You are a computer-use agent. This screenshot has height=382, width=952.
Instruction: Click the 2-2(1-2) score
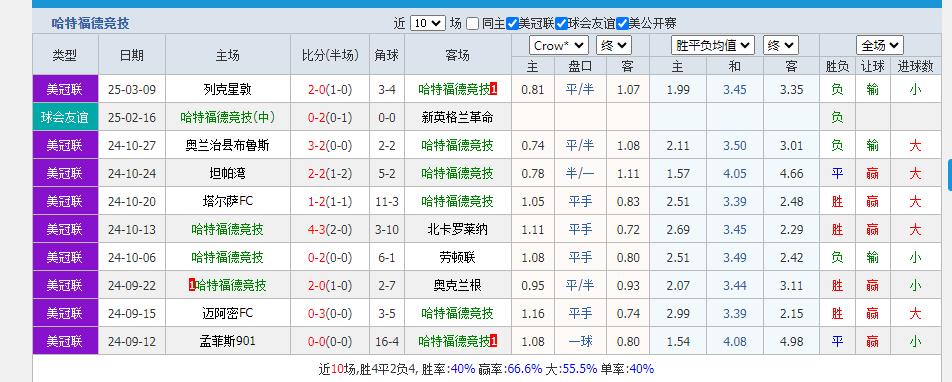click(x=330, y=174)
